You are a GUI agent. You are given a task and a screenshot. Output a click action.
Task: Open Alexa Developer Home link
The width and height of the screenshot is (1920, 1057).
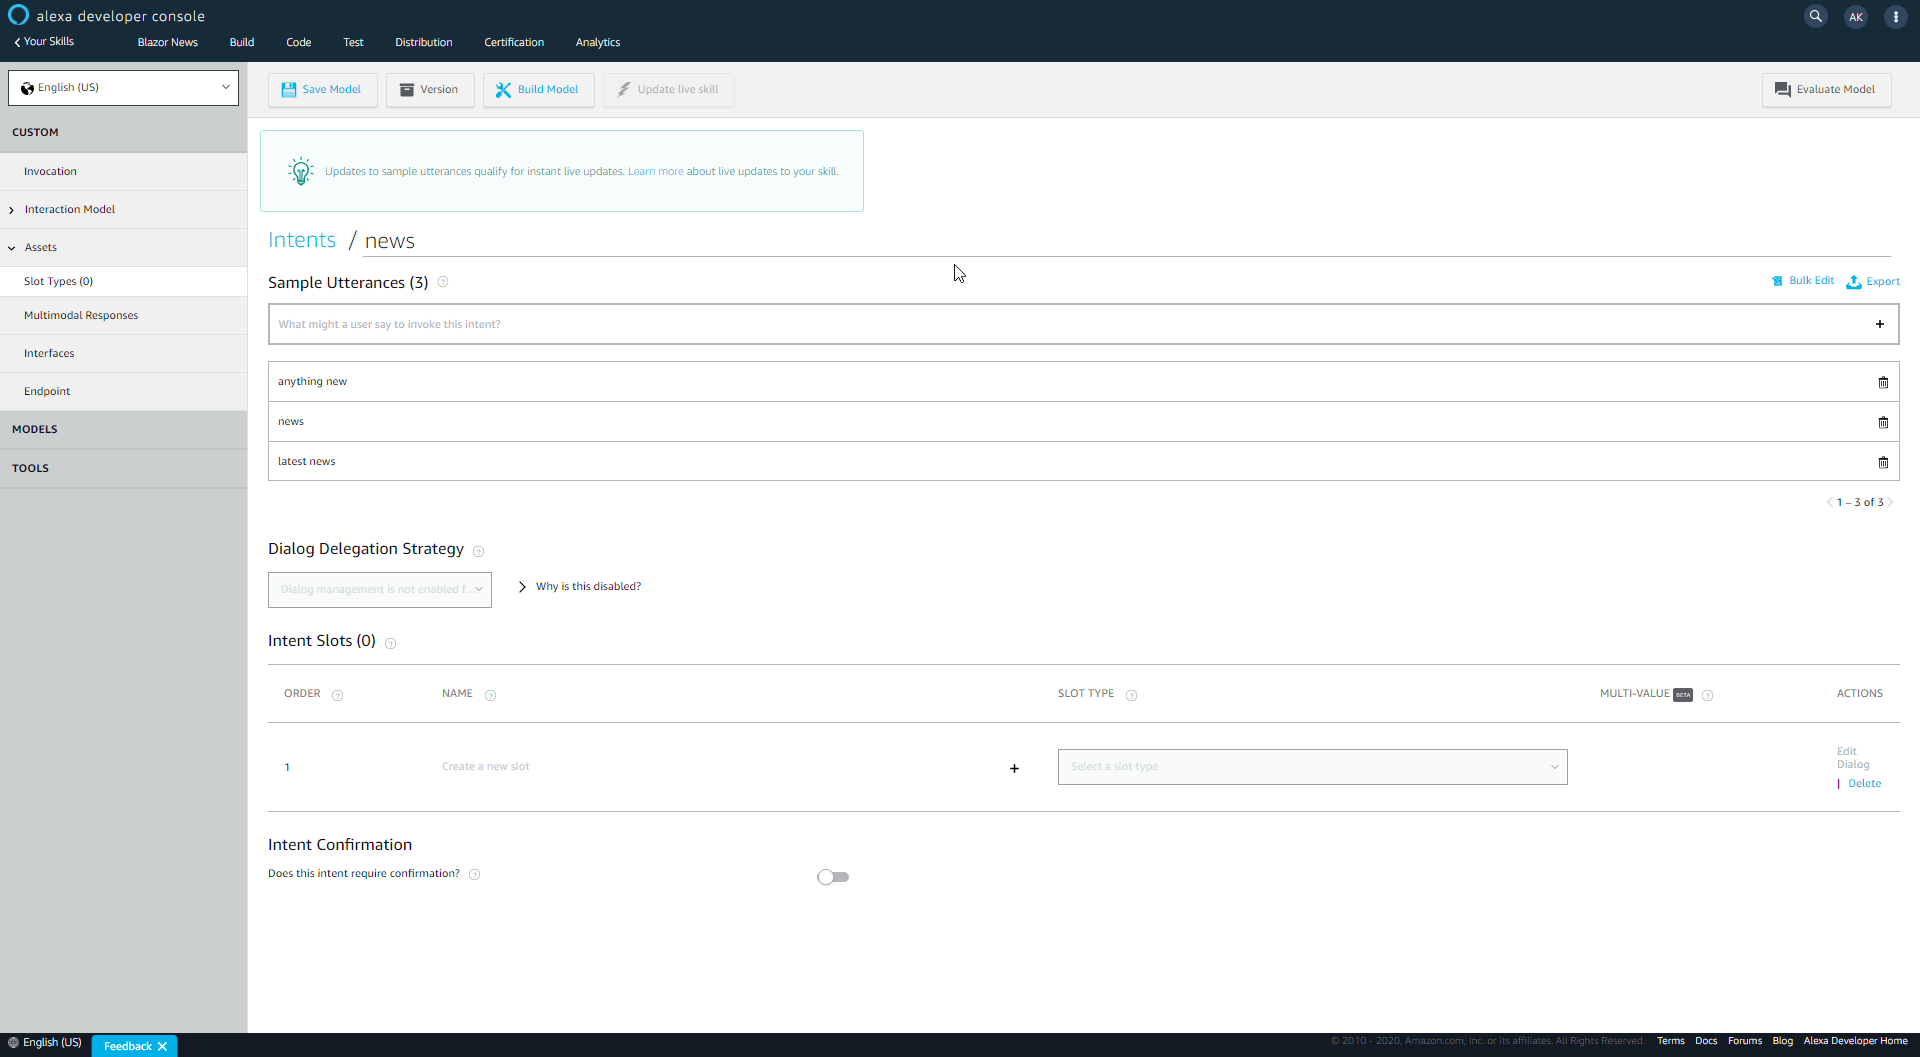1855,1041
